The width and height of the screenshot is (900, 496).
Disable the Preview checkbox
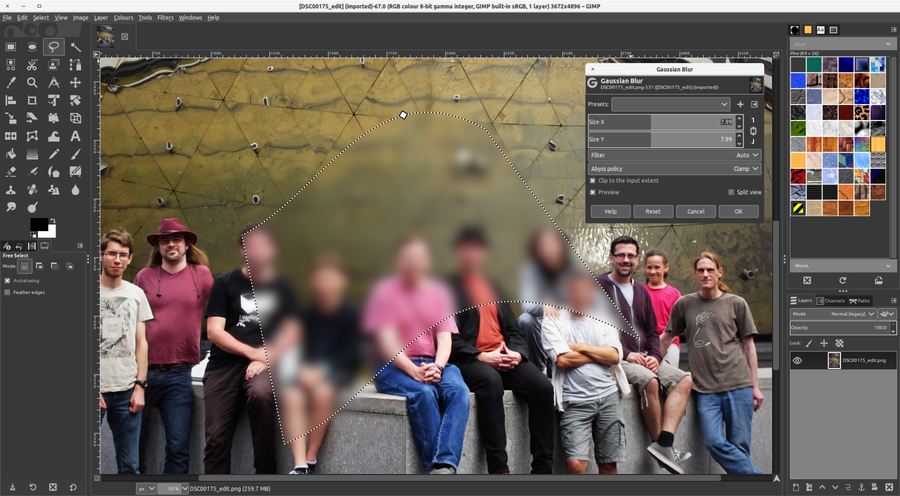[592, 192]
